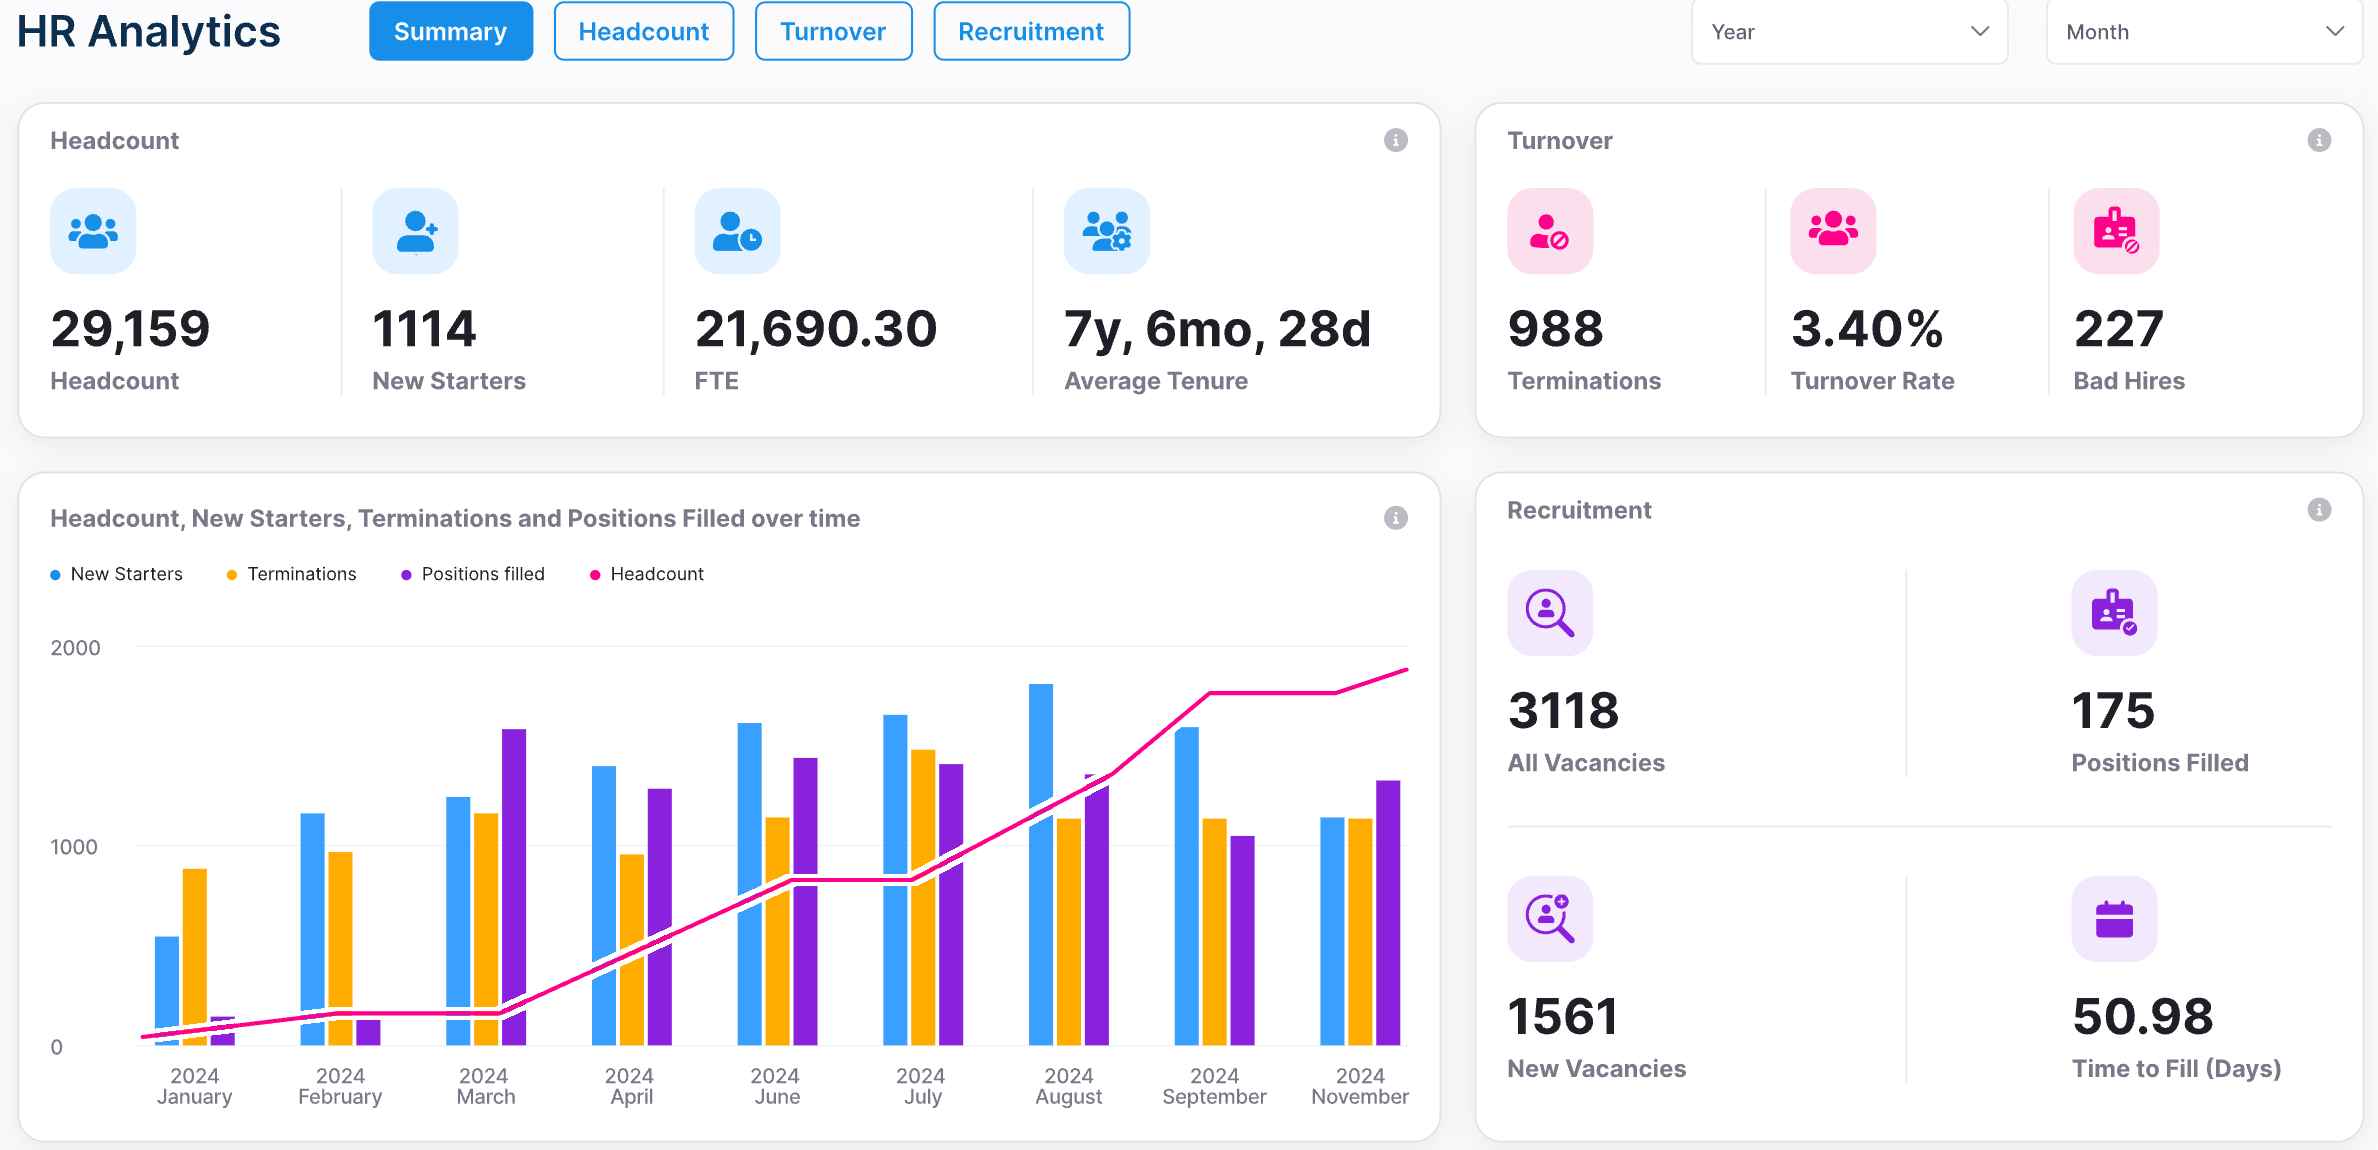Click the Headcount people group icon
2378x1150 pixels.
(93, 231)
